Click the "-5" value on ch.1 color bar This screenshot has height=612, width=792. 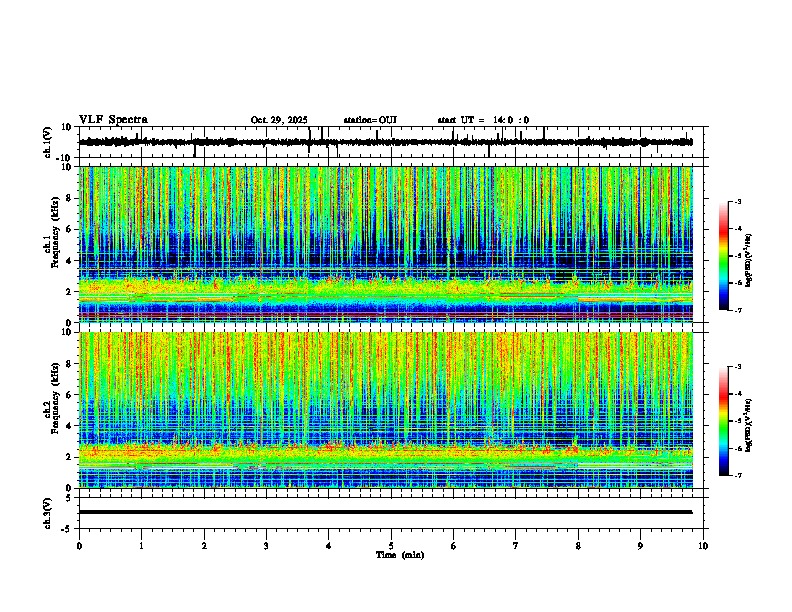click(737, 256)
